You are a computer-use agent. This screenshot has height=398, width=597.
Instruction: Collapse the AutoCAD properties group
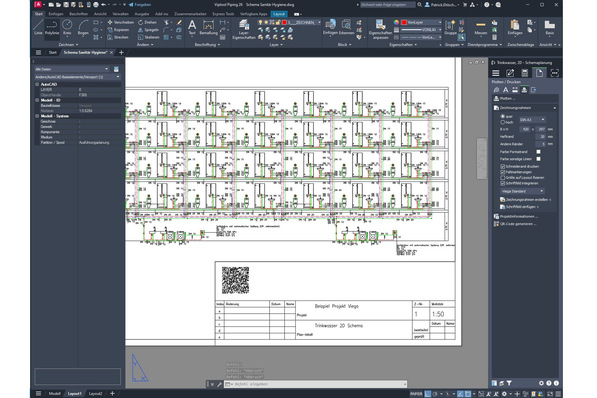[x=37, y=84]
